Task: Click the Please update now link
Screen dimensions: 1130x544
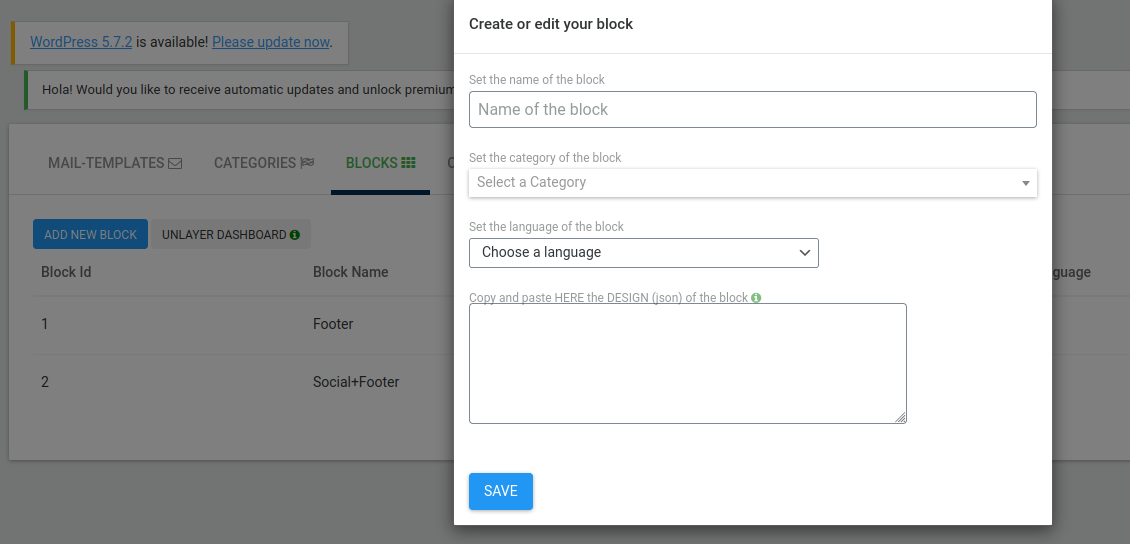Action: click(270, 42)
